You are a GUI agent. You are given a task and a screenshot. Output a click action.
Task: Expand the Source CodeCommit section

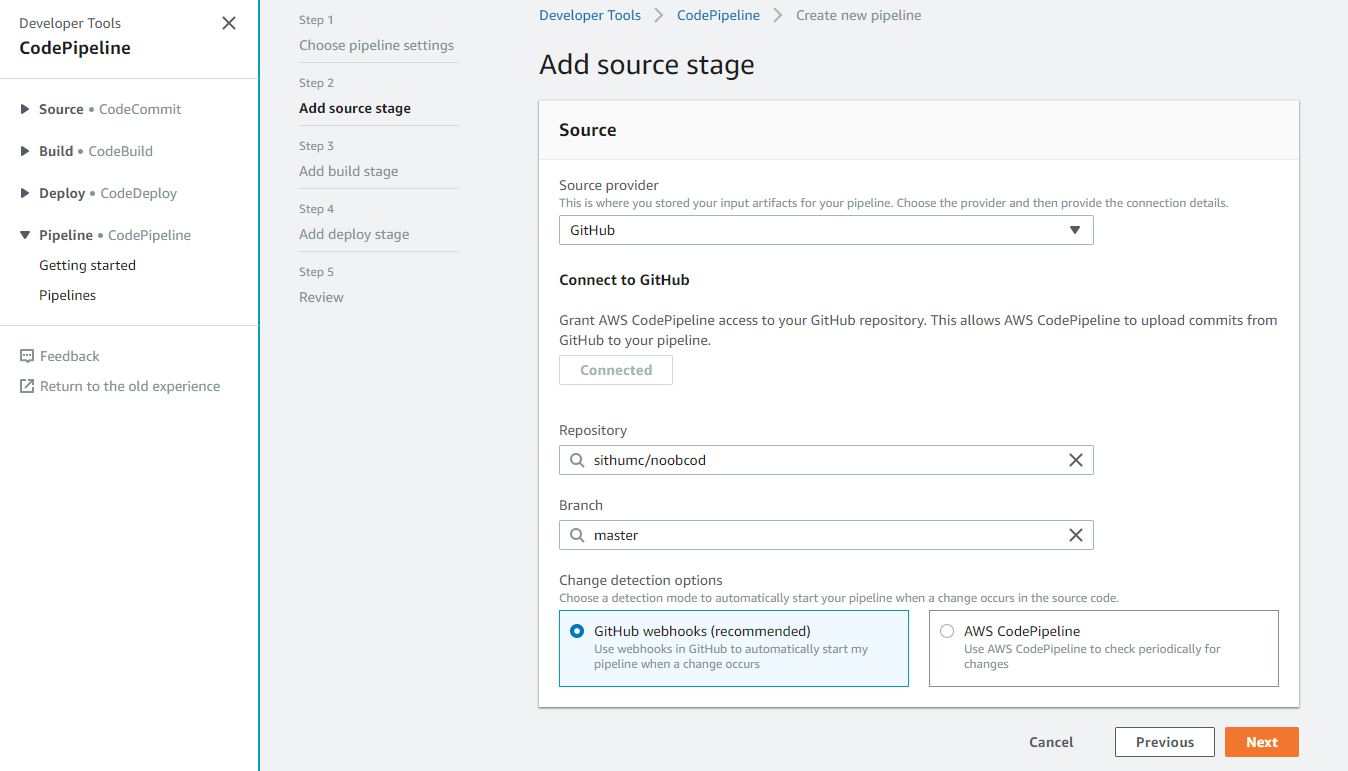point(25,109)
